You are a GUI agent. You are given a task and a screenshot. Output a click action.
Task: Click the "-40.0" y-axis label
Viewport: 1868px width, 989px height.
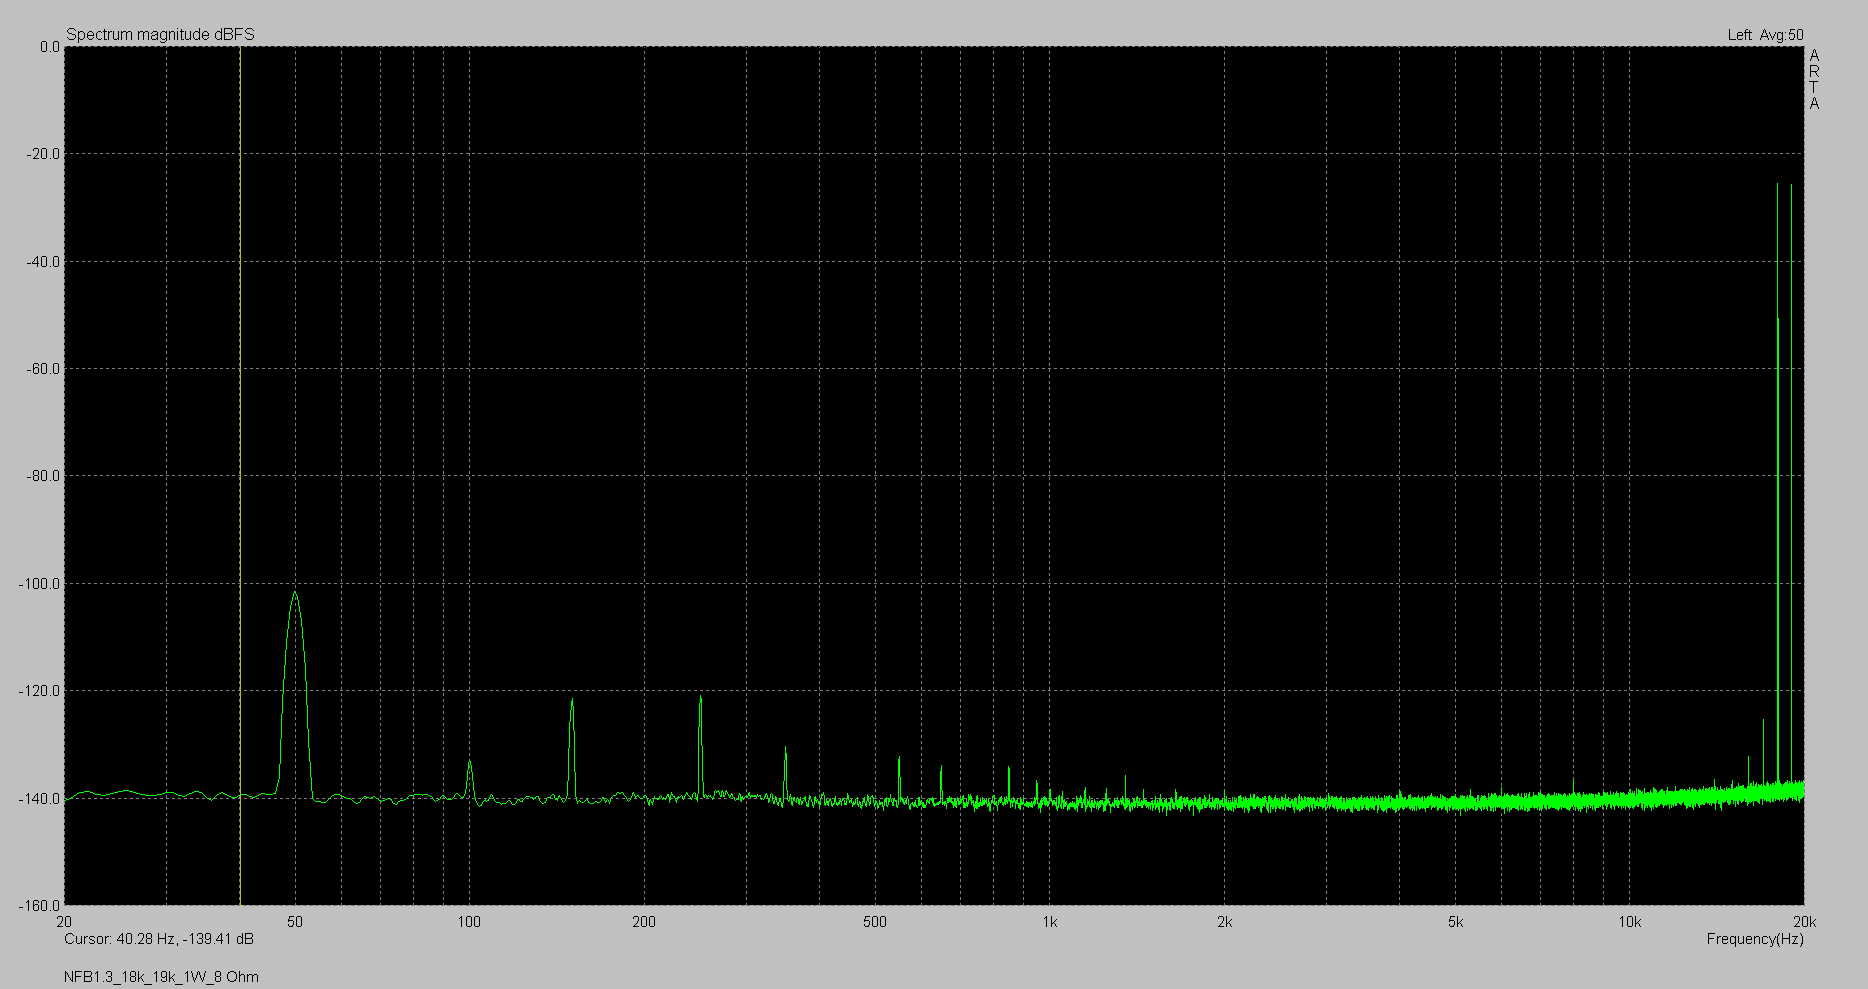click(42, 262)
